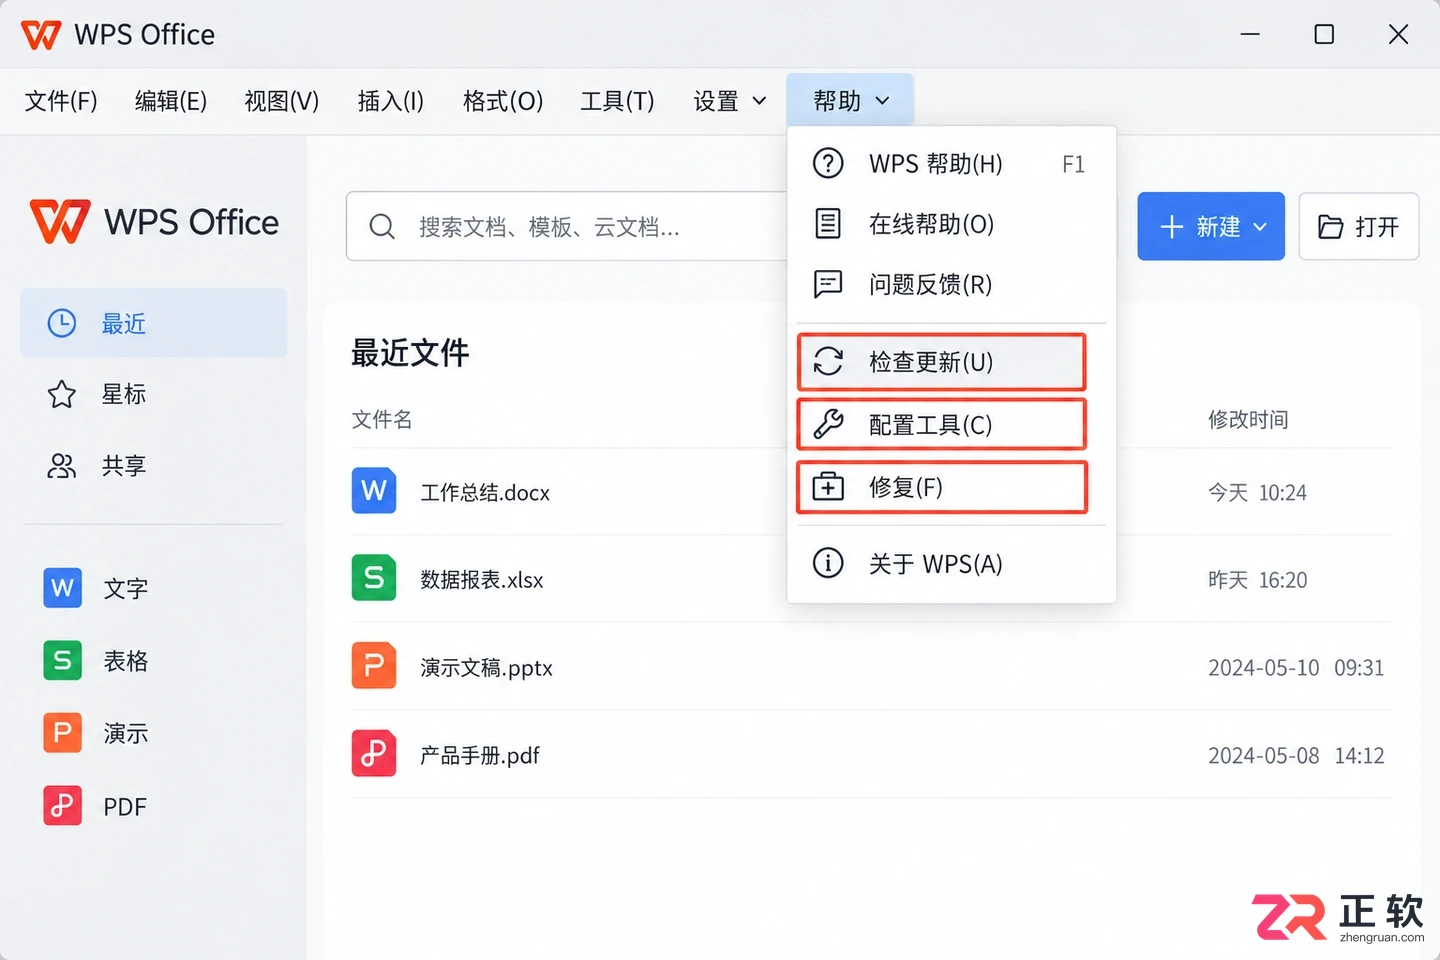Open the file 演示文稿.pptx
The image size is (1440, 960).
click(486, 668)
